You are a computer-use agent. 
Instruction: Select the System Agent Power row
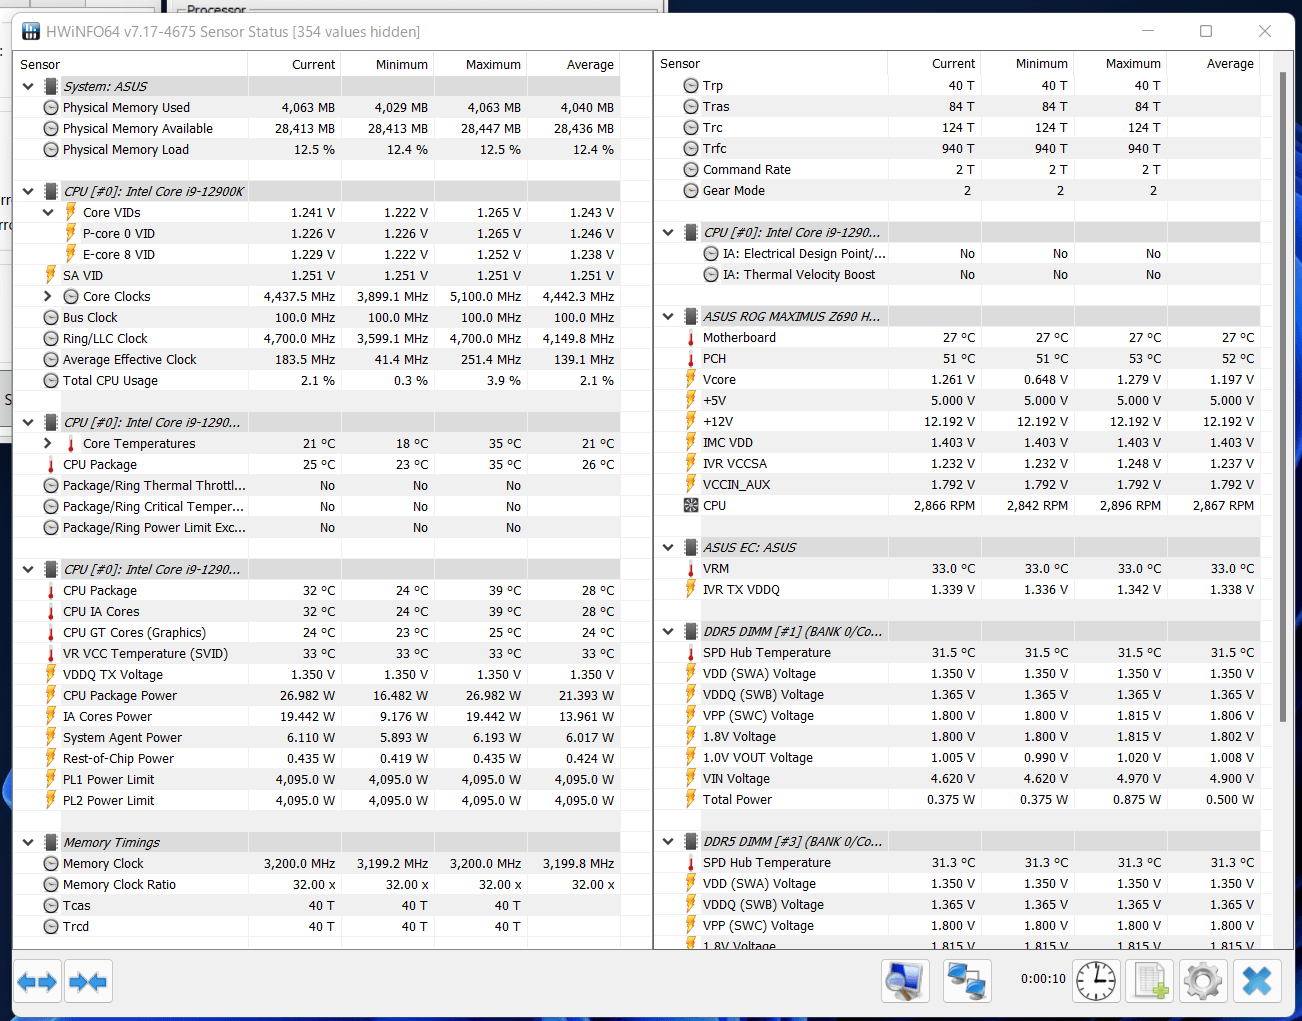click(317, 737)
